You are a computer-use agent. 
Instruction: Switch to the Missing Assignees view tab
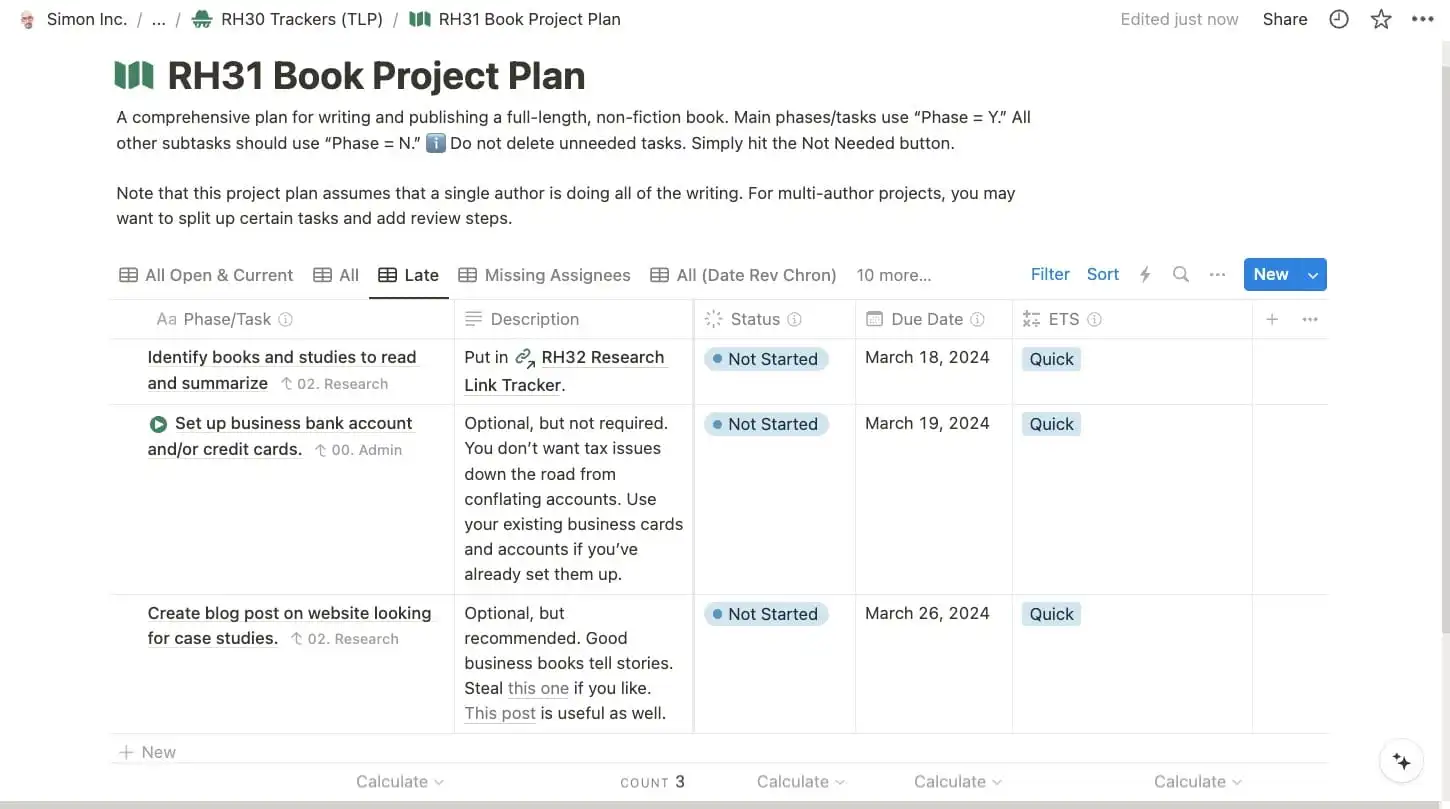tap(545, 275)
